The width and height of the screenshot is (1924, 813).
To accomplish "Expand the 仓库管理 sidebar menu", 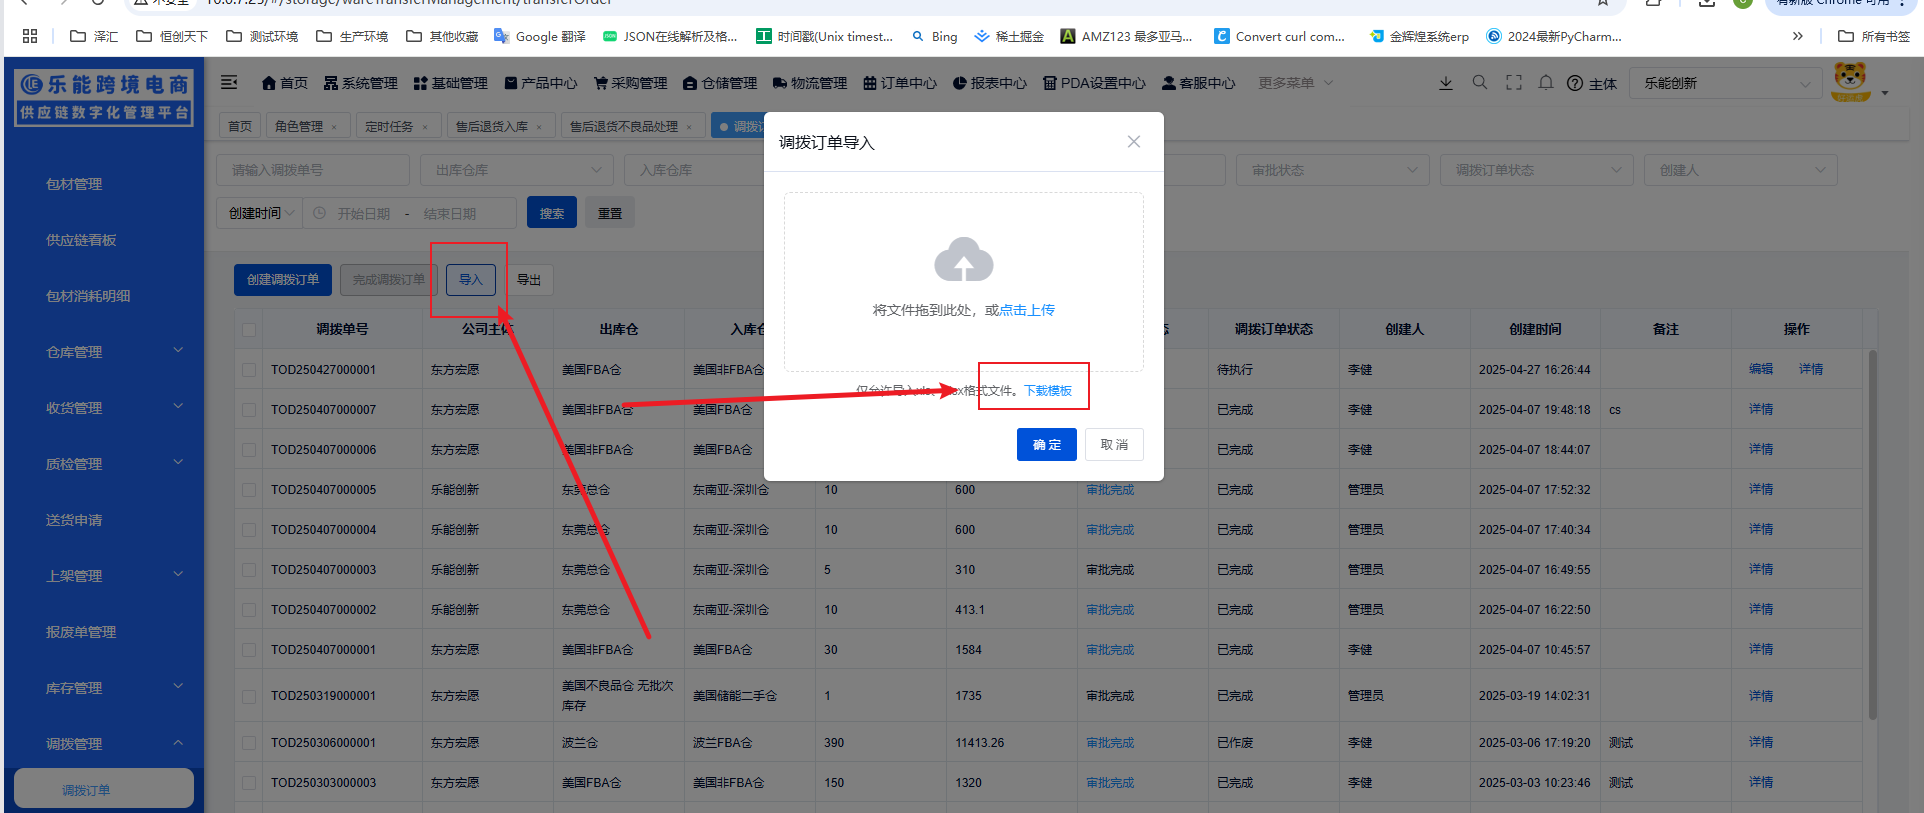I will pos(104,352).
